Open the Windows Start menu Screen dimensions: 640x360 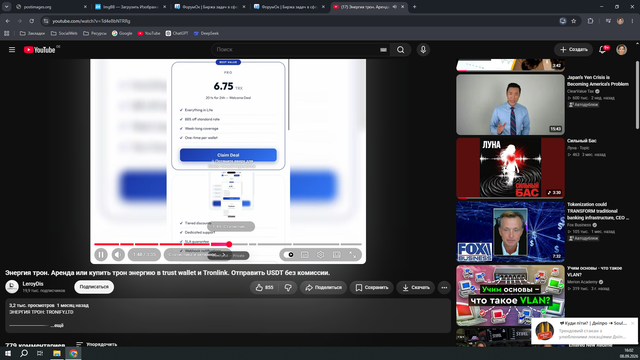[8, 353]
